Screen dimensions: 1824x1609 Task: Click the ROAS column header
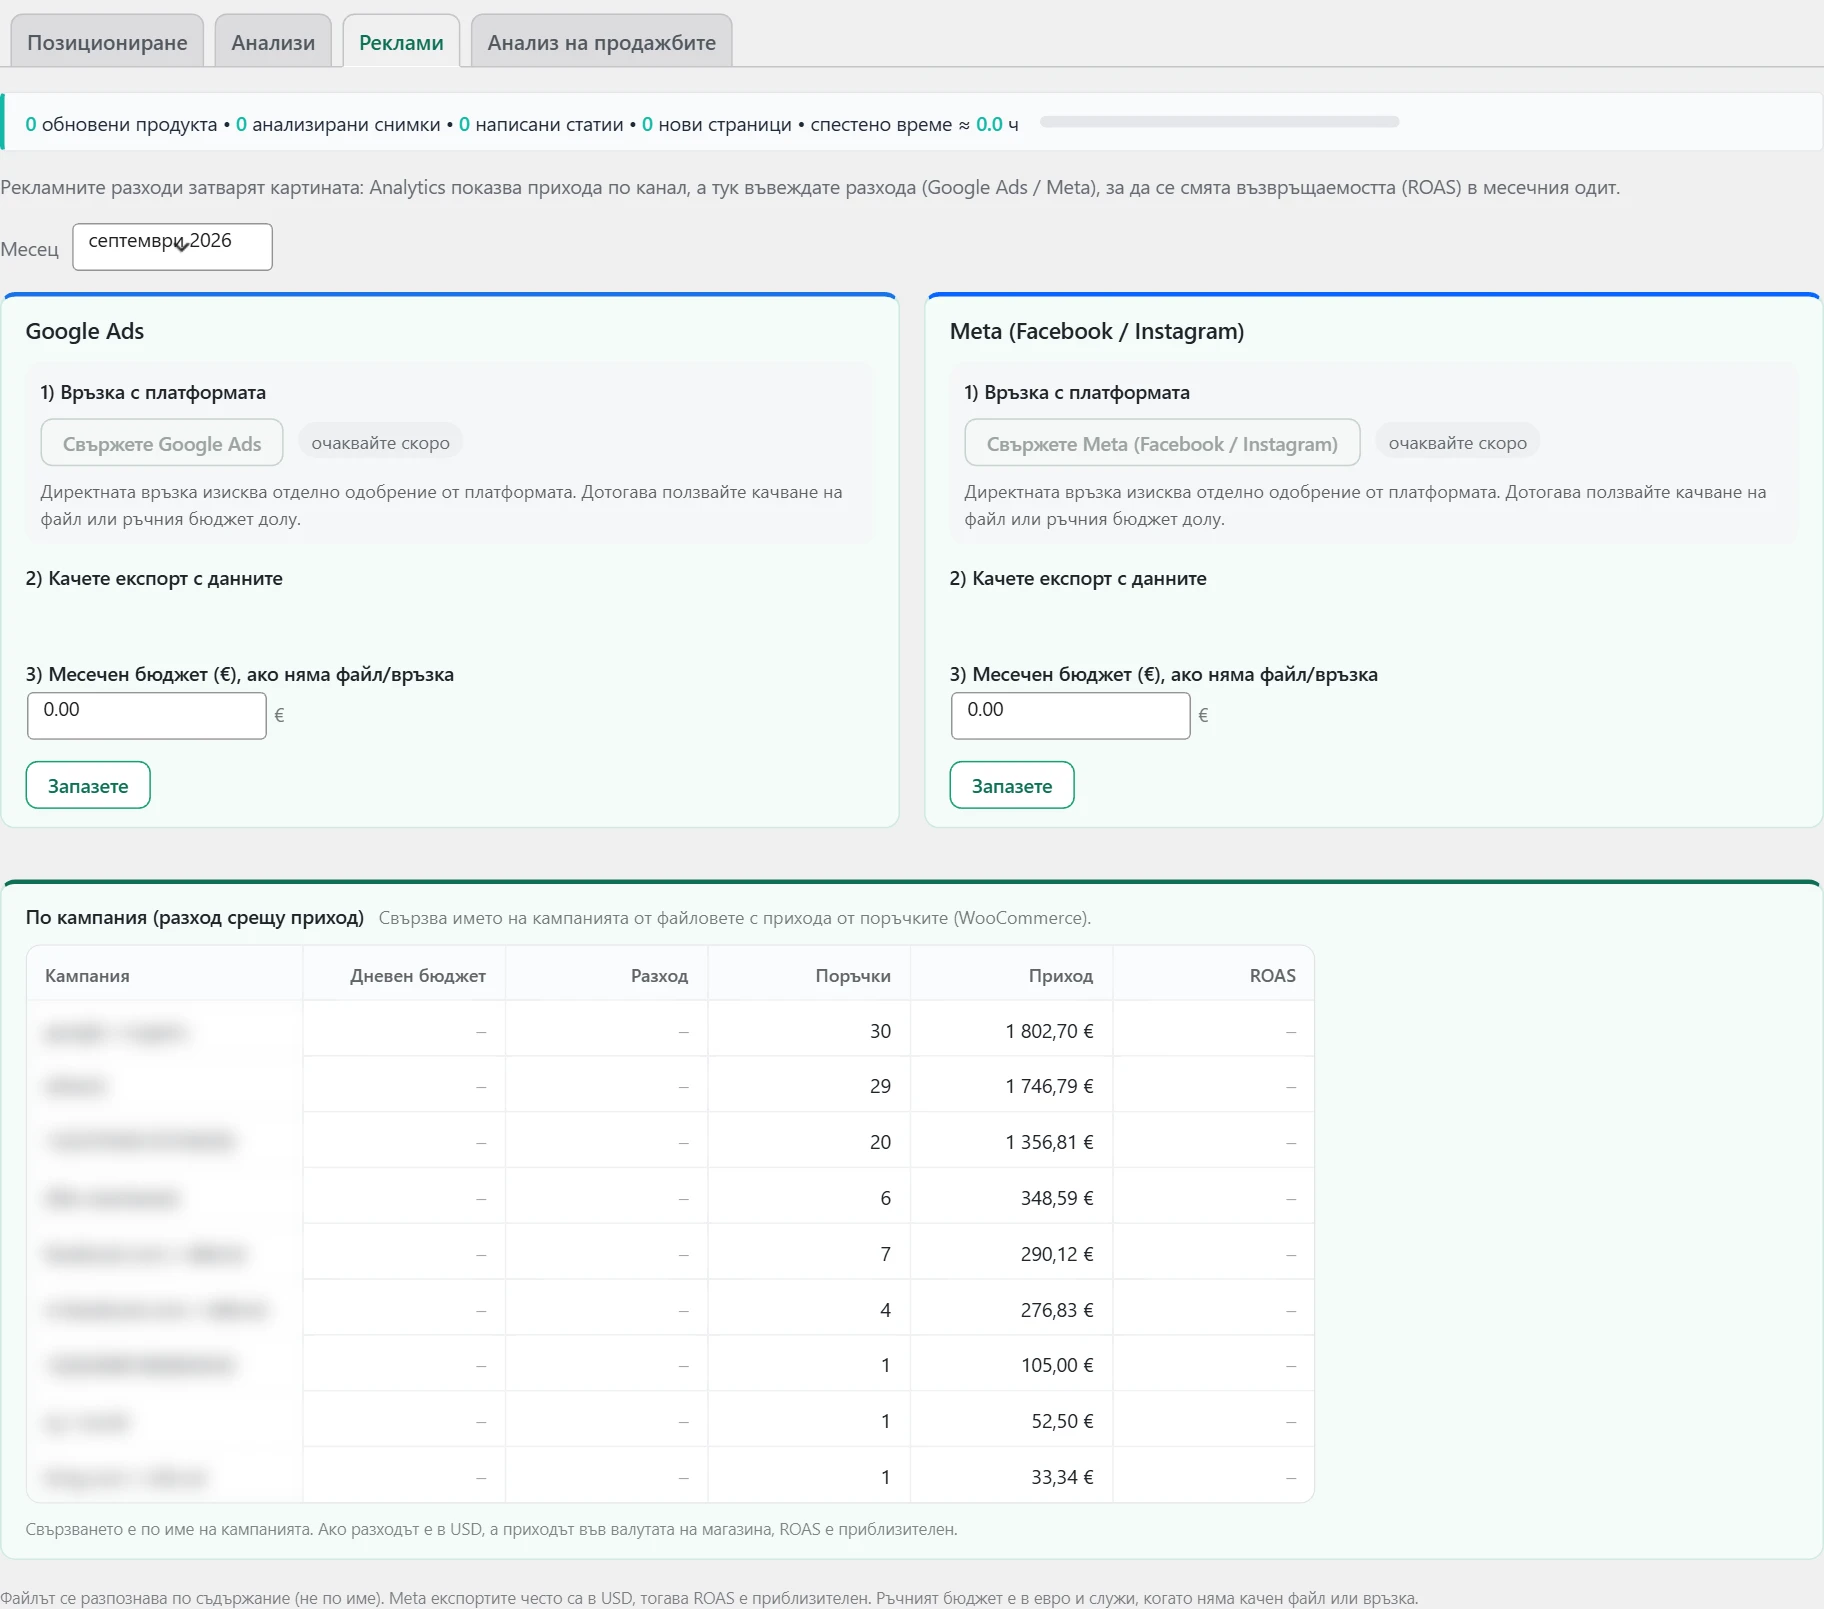[1213, 975]
